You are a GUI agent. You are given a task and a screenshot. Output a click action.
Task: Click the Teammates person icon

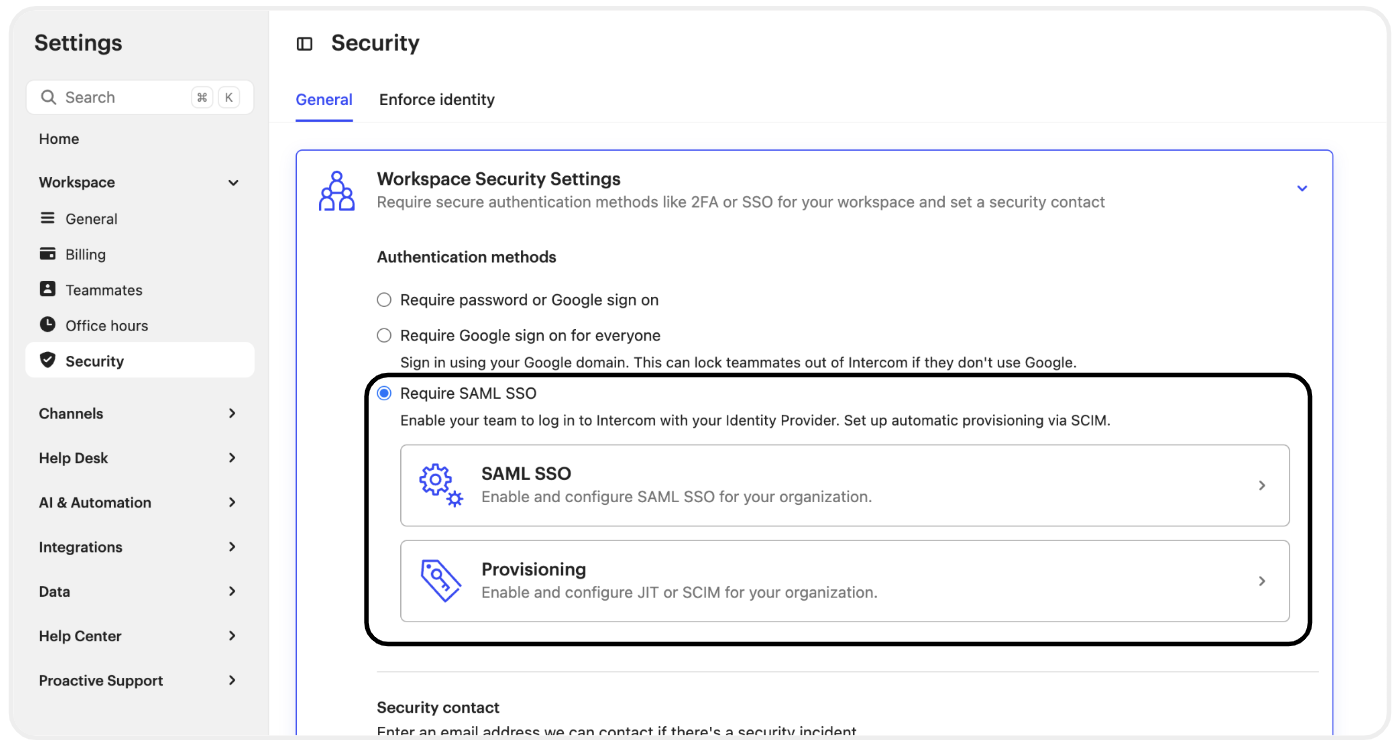click(x=47, y=289)
